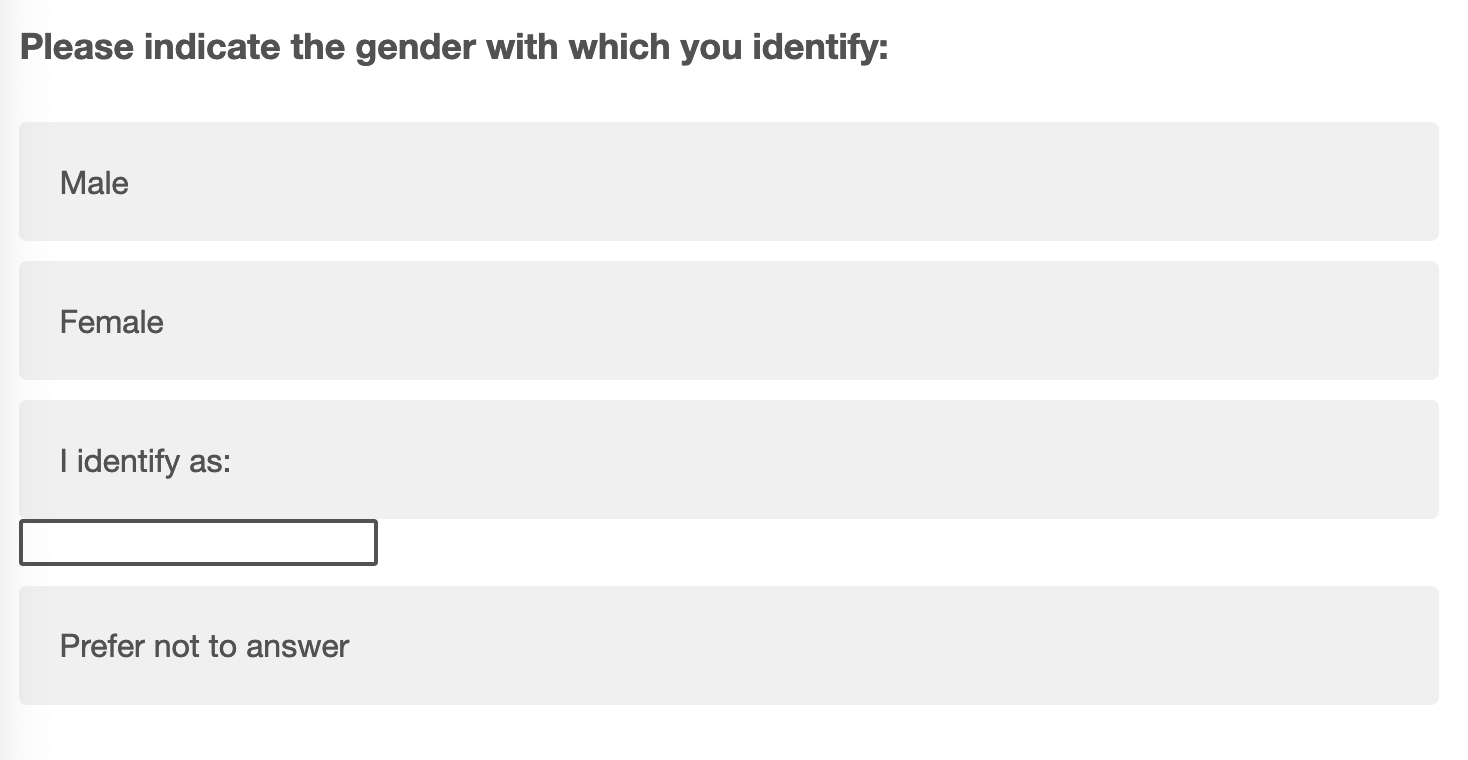Decline to answer the gender question
Image resolution: width=1468 pixels, height=760 pixels.
pyautogui.click(x=728, y=646)
